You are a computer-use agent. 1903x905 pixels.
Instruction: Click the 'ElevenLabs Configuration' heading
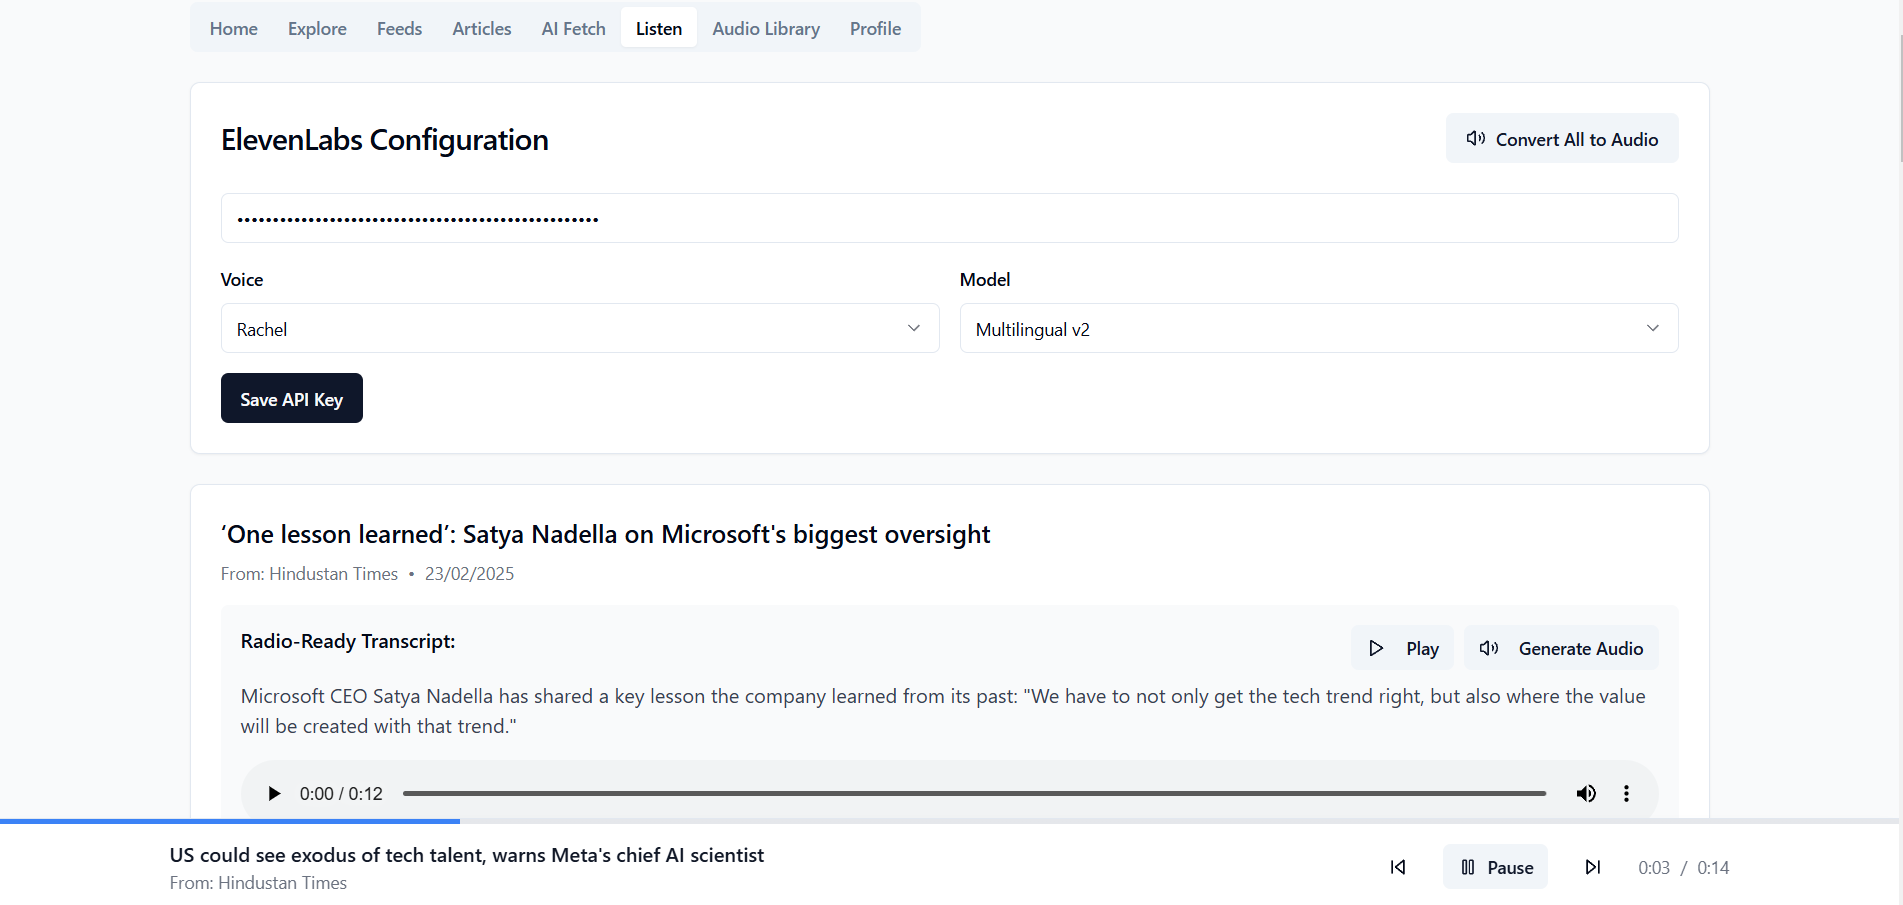tap(385, 140)
